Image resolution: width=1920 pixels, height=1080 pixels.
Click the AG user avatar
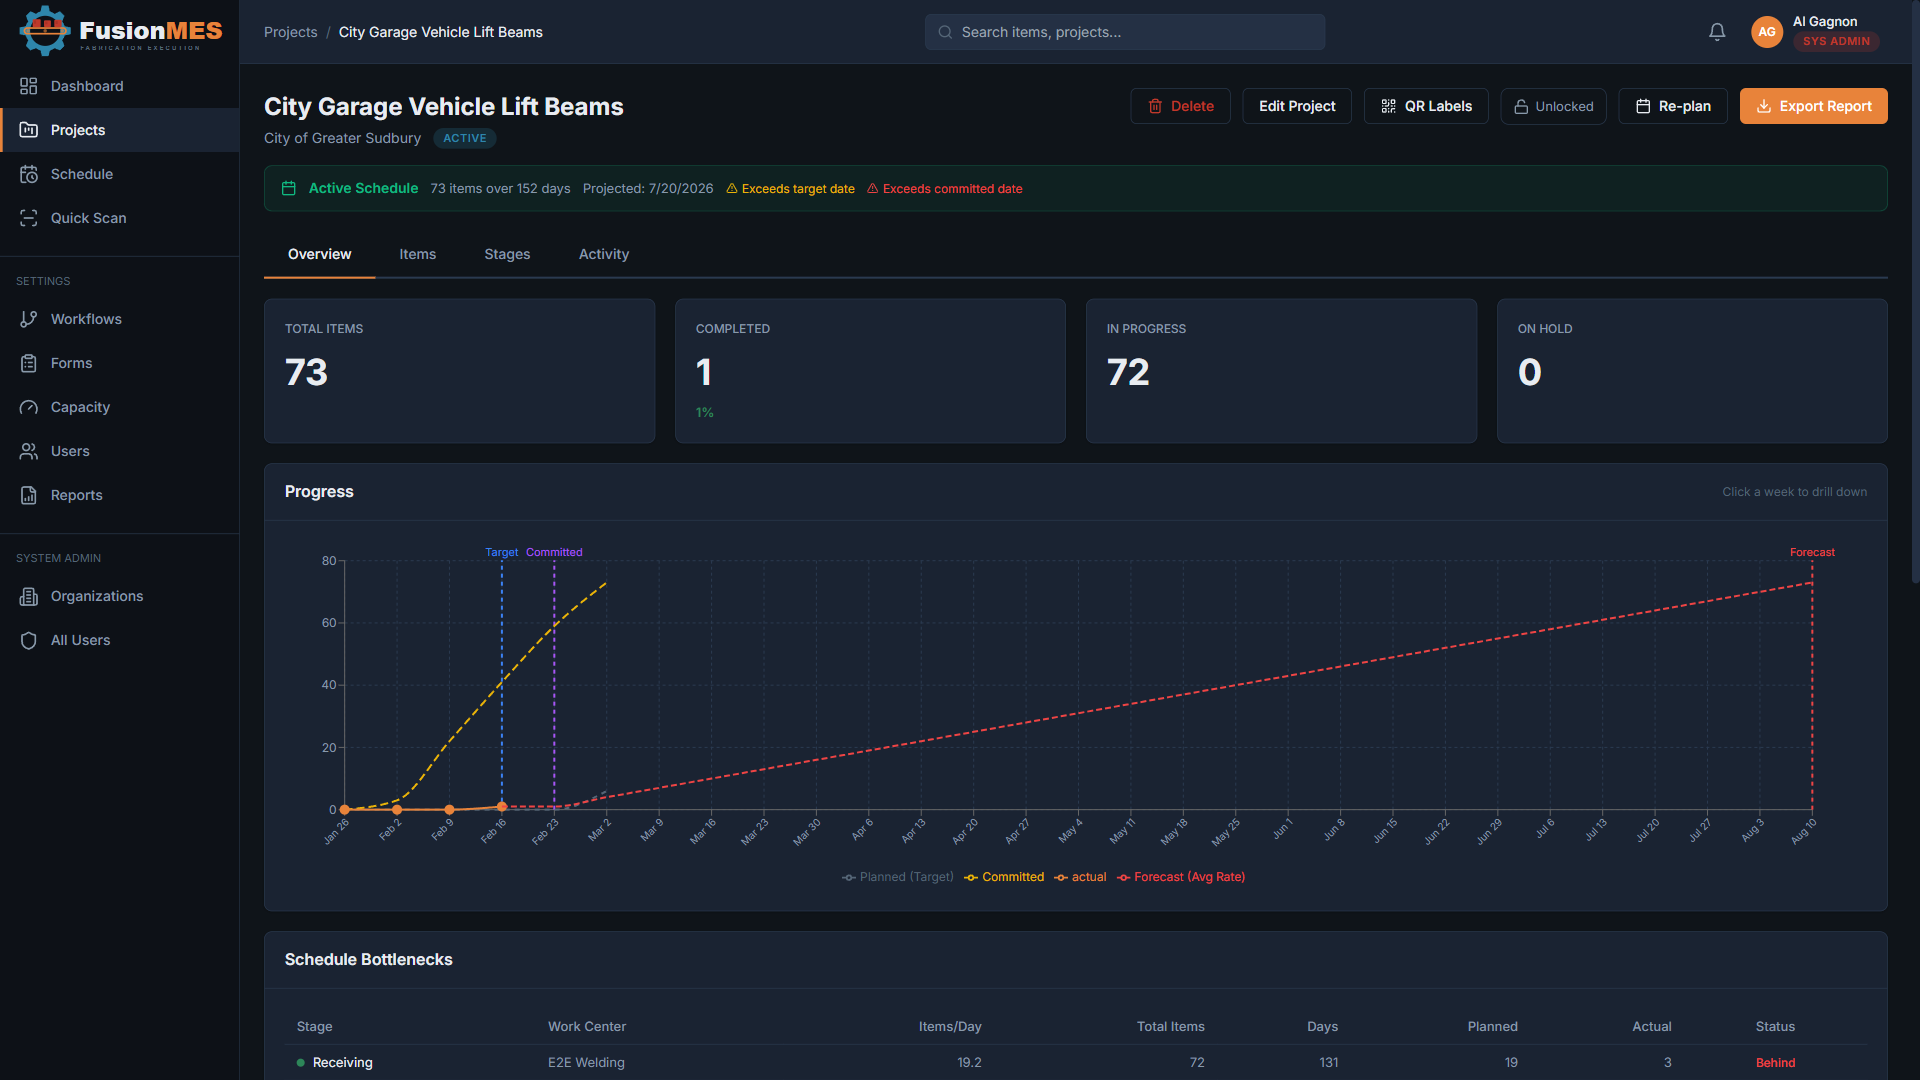[x=1766, y=32]
